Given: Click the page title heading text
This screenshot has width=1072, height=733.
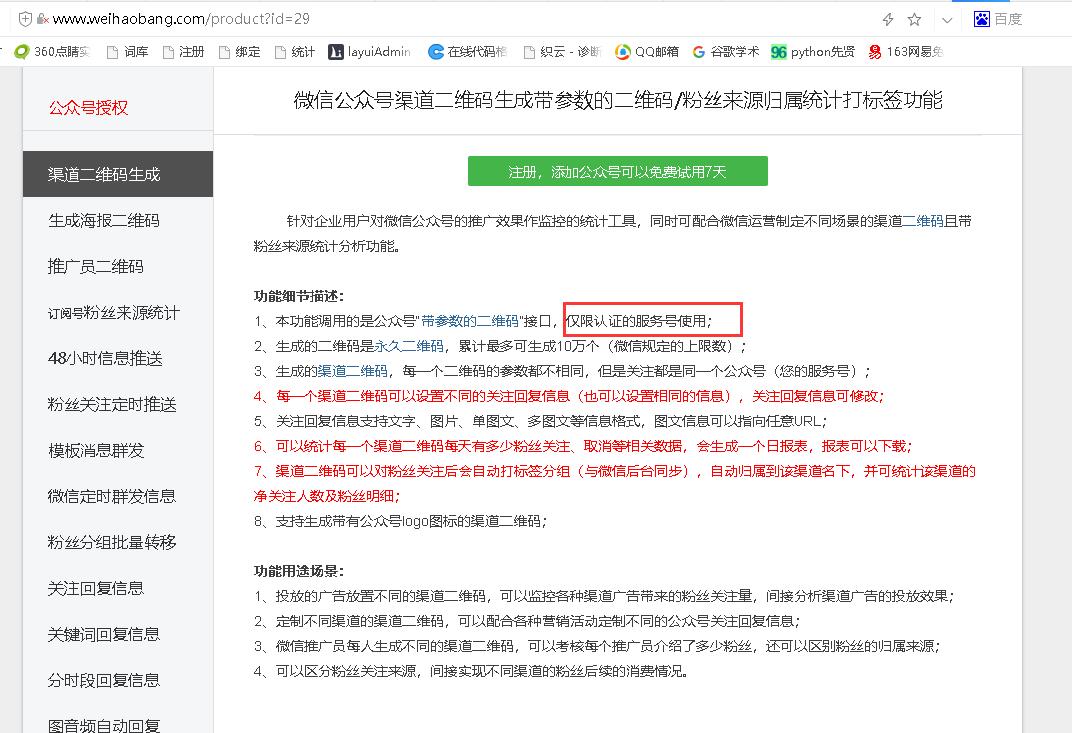Looking at the screenshot, I should click(618, 100).
